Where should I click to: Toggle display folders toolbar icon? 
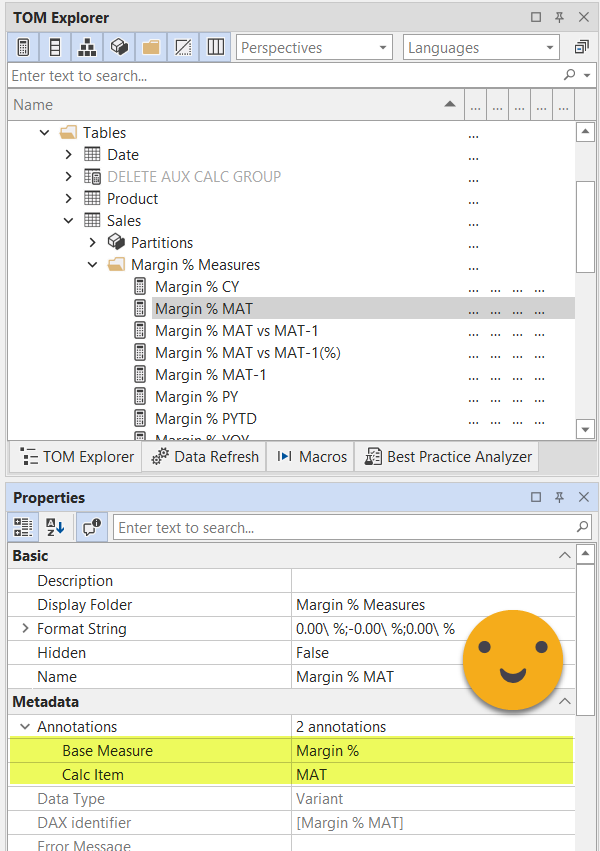coord(151,47)
